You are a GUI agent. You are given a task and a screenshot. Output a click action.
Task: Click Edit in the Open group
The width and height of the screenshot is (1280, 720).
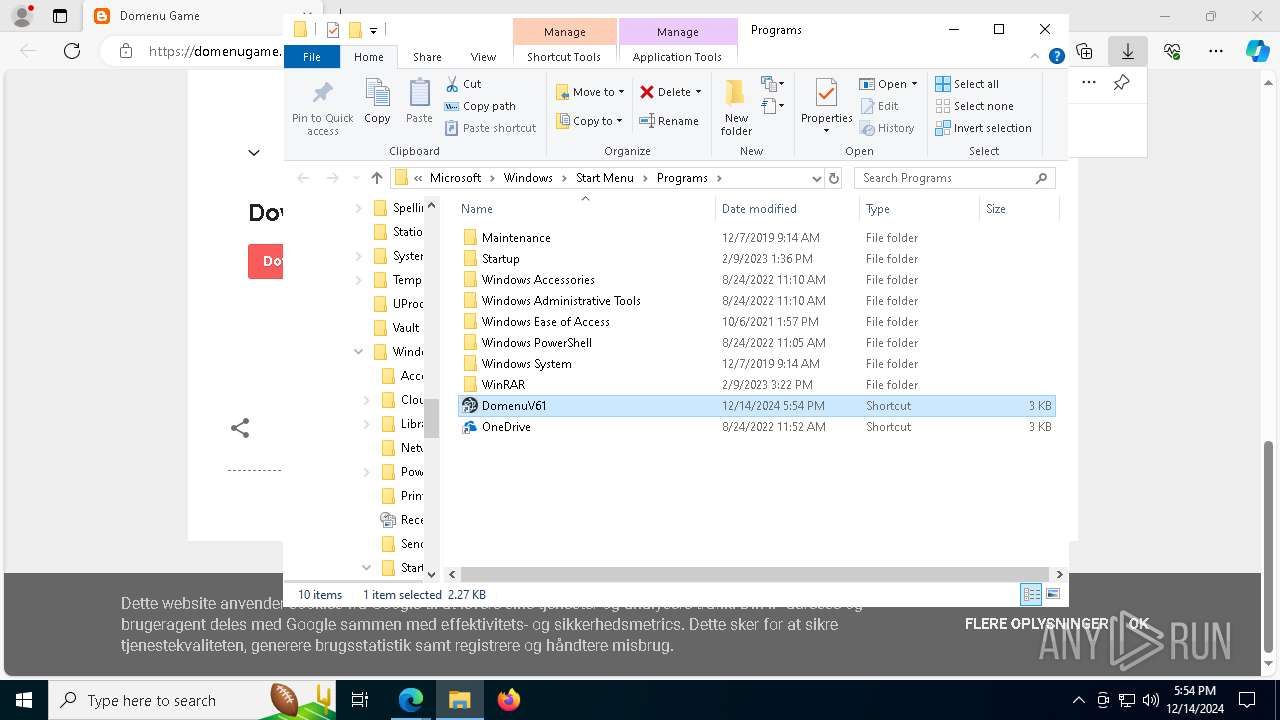click(879, 106)
